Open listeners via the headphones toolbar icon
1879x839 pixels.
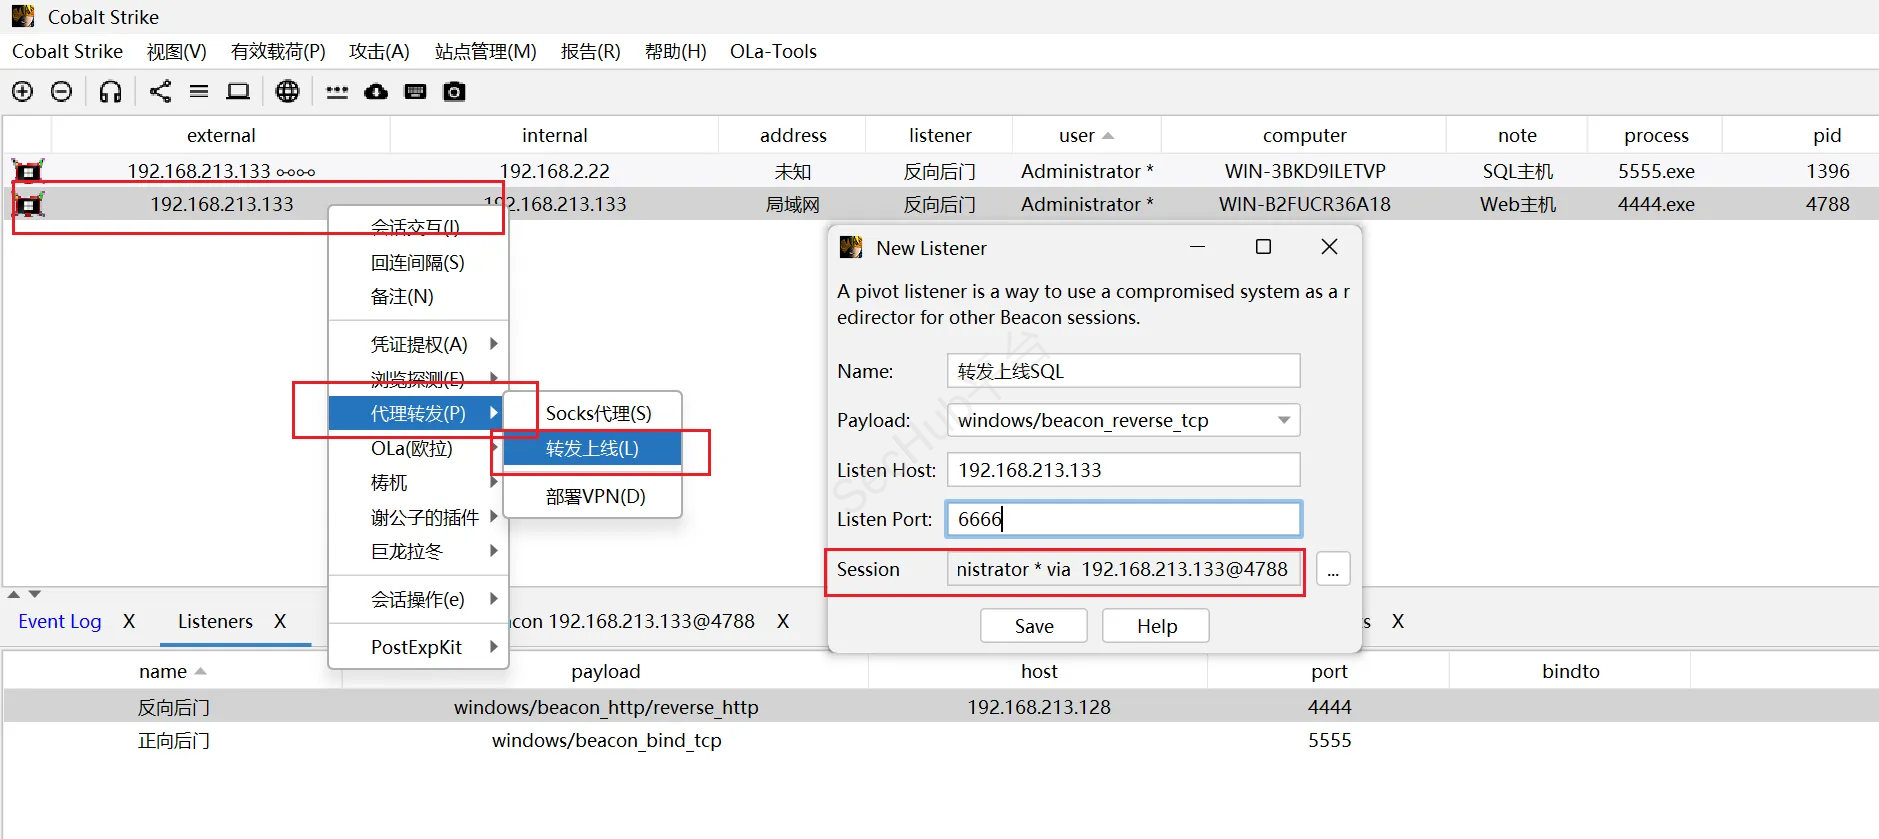[x=110, y=92]
